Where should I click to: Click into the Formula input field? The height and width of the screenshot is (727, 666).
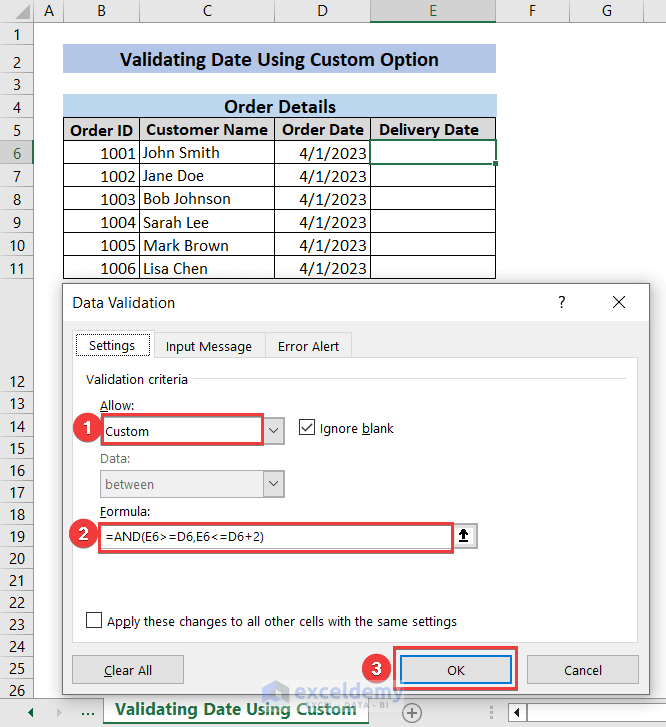point(275,536)
